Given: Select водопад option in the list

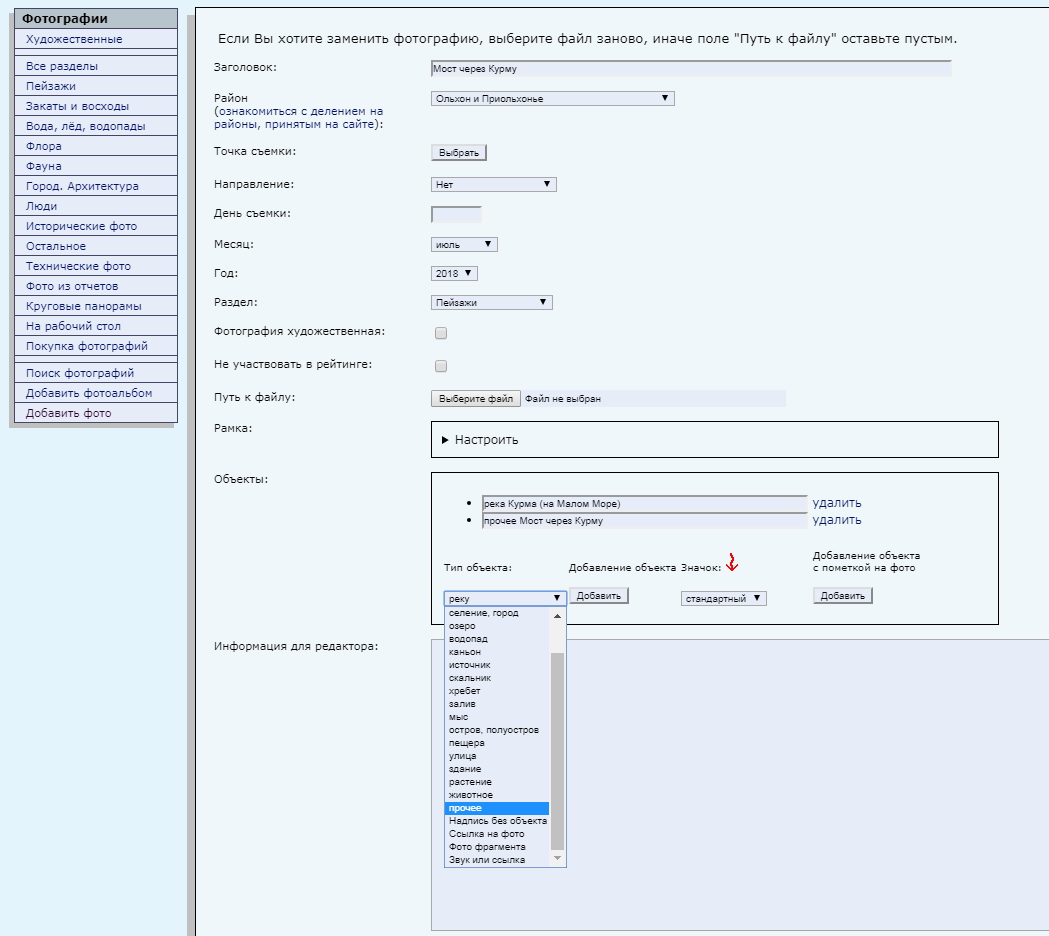Looking at the screenshot, I should [x=497, y=639].
